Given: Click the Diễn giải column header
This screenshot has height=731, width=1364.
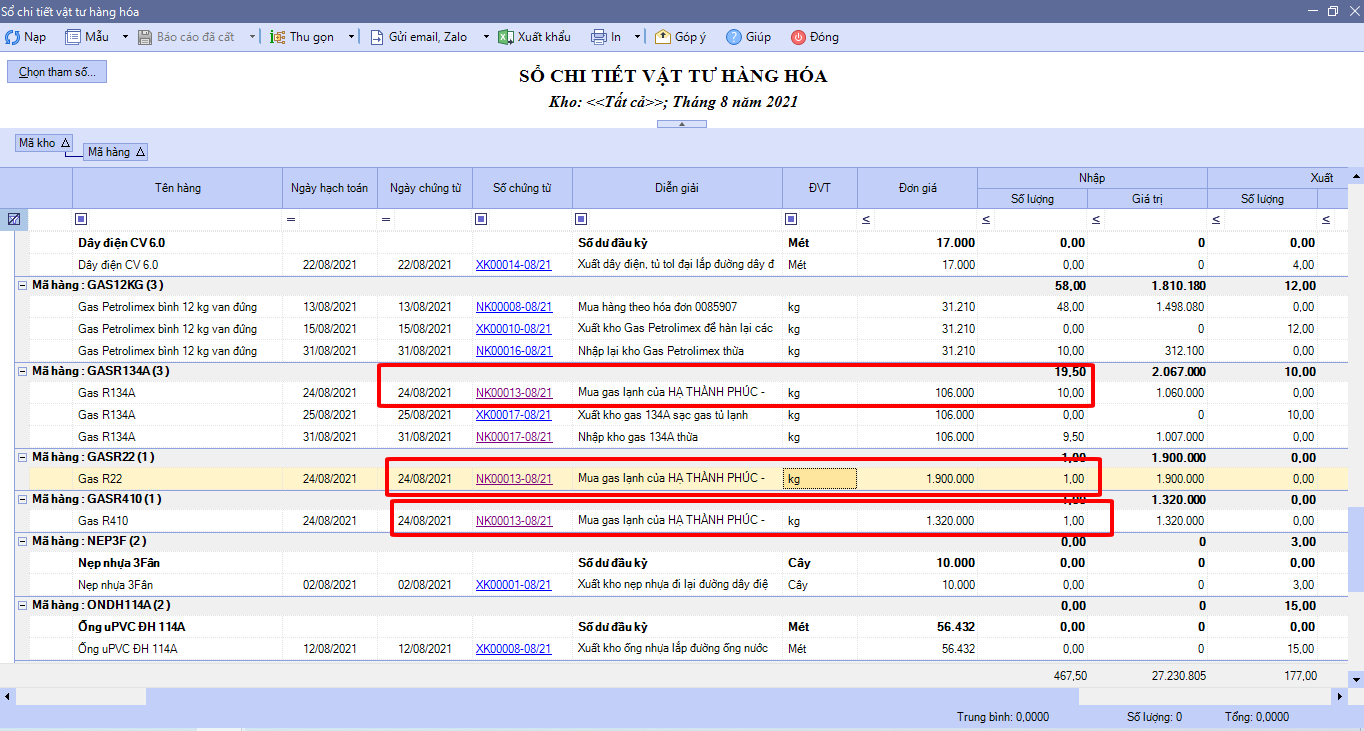Looking at the screenshot, I should click(x=677, y=188).
